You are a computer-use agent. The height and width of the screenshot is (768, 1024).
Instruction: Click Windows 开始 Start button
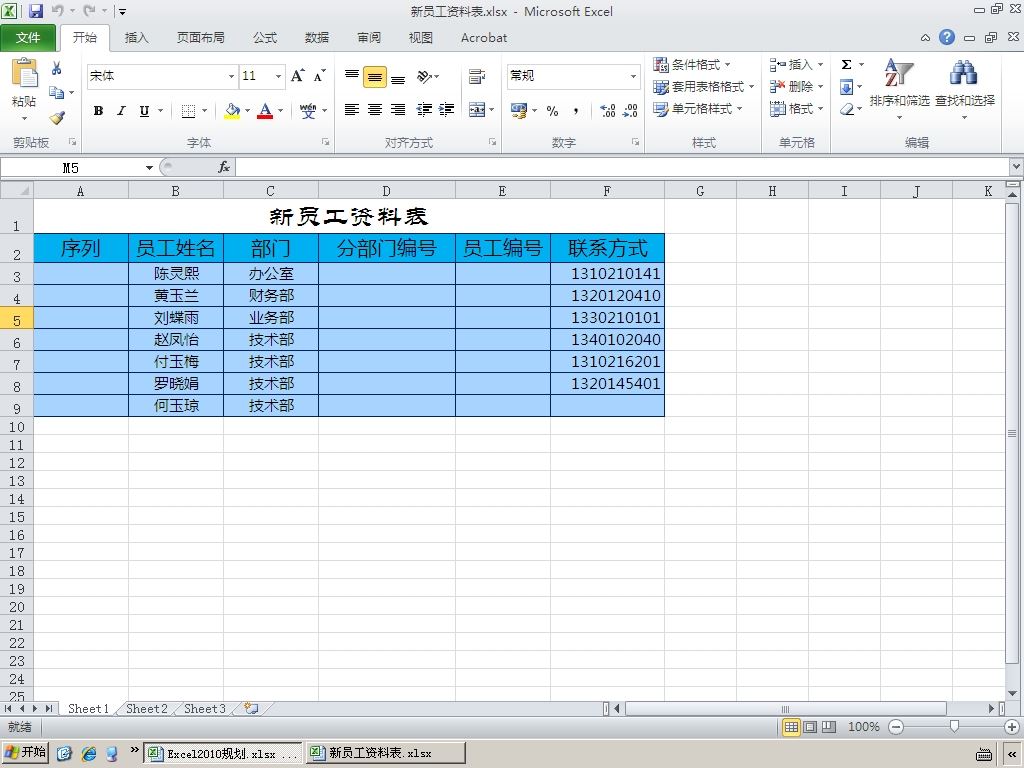point(25,752)
